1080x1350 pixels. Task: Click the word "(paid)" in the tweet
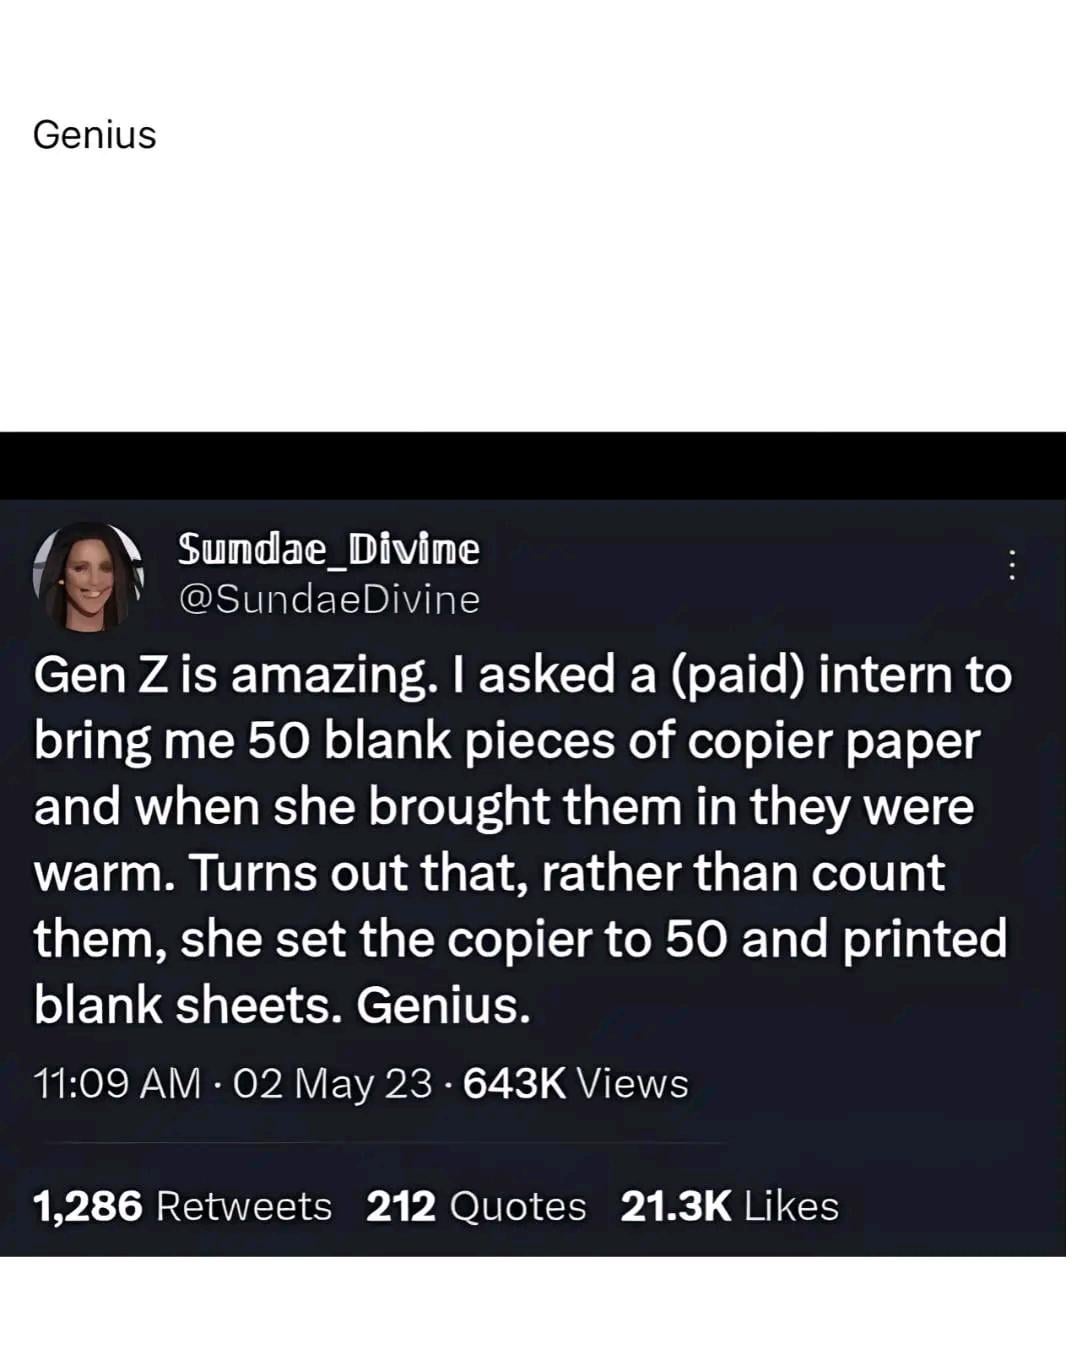coord(736,676)
